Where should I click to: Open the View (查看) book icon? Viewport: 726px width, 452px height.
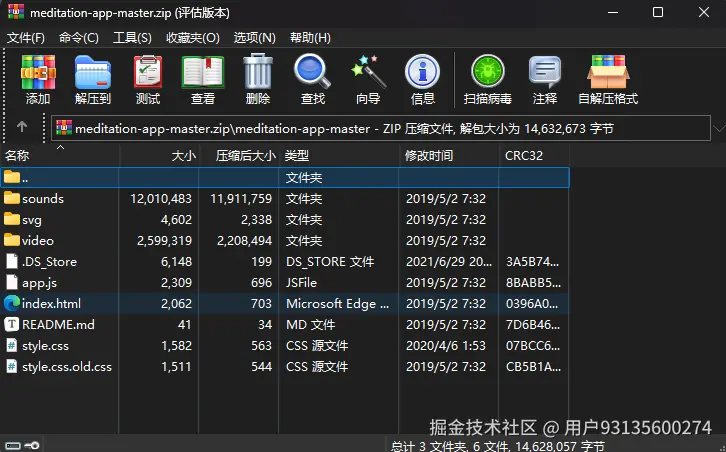click(203, 72)
